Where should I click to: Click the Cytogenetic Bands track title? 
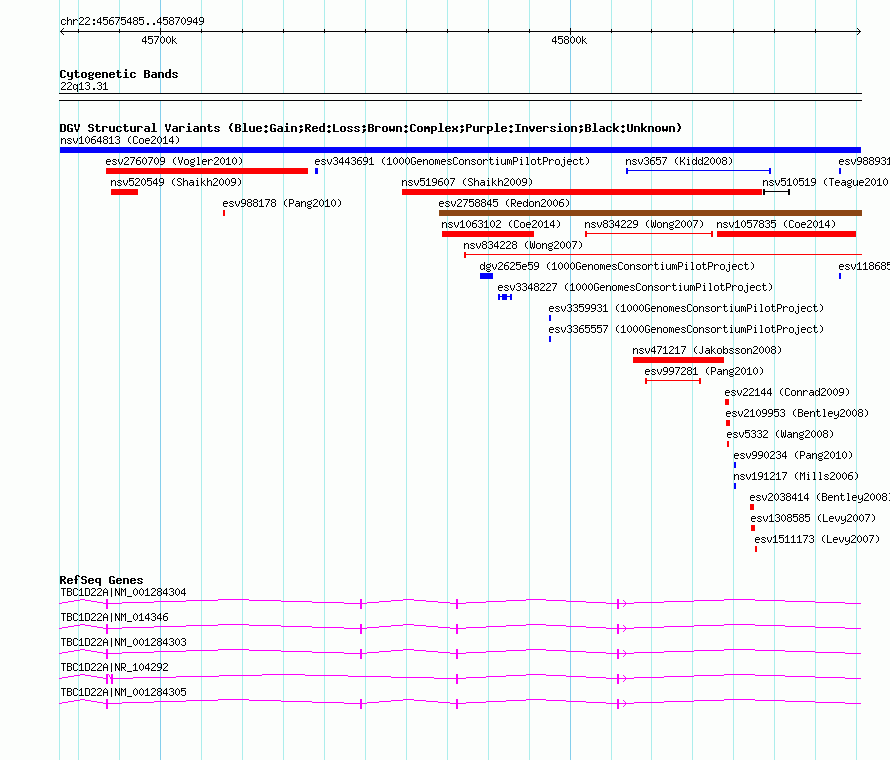pyautogui.click(x=119, y=74)
